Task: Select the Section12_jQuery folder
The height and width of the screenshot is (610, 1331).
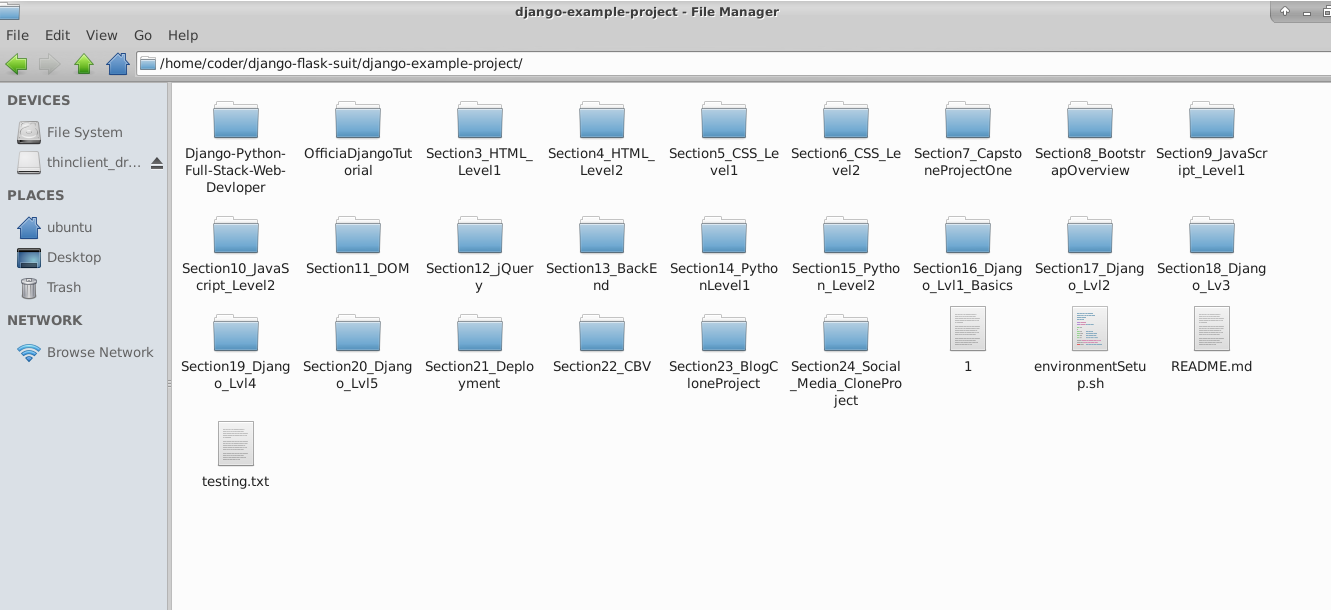Action: (480, 254)
